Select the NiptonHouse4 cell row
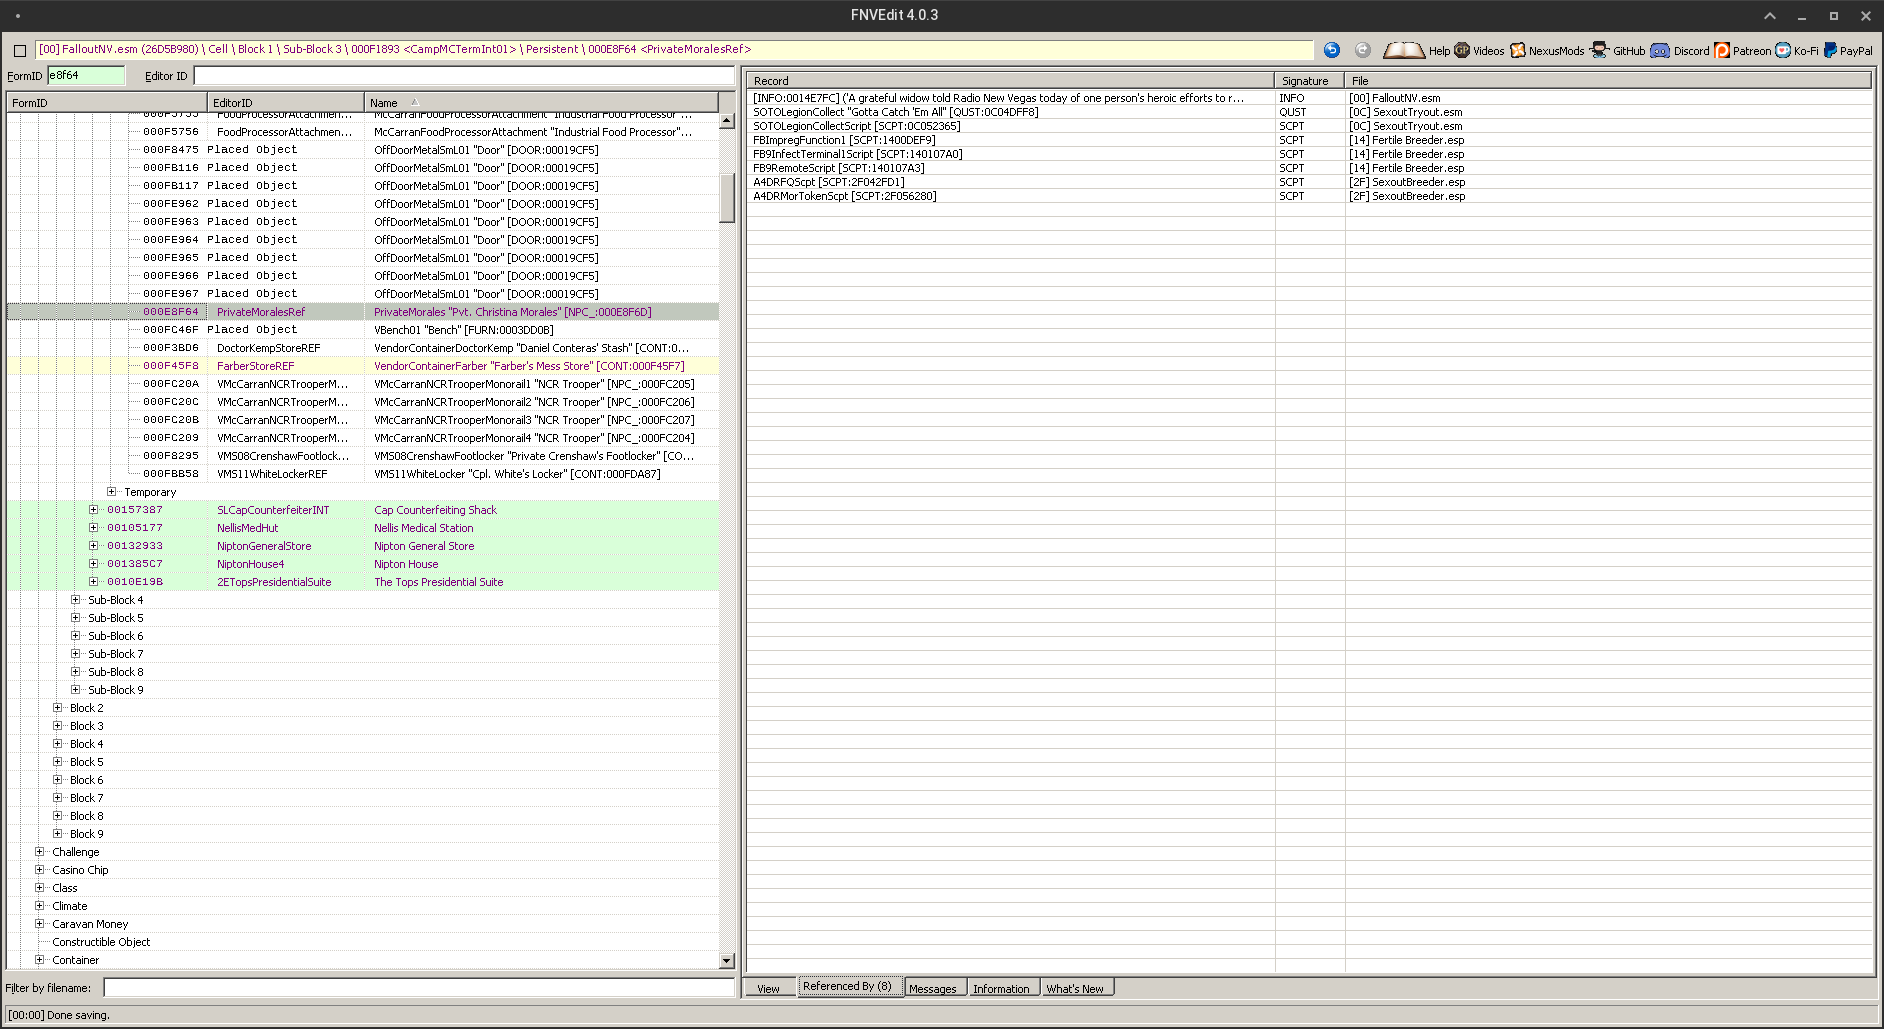Viewport: 1884px width, 1029px height. 363,564
